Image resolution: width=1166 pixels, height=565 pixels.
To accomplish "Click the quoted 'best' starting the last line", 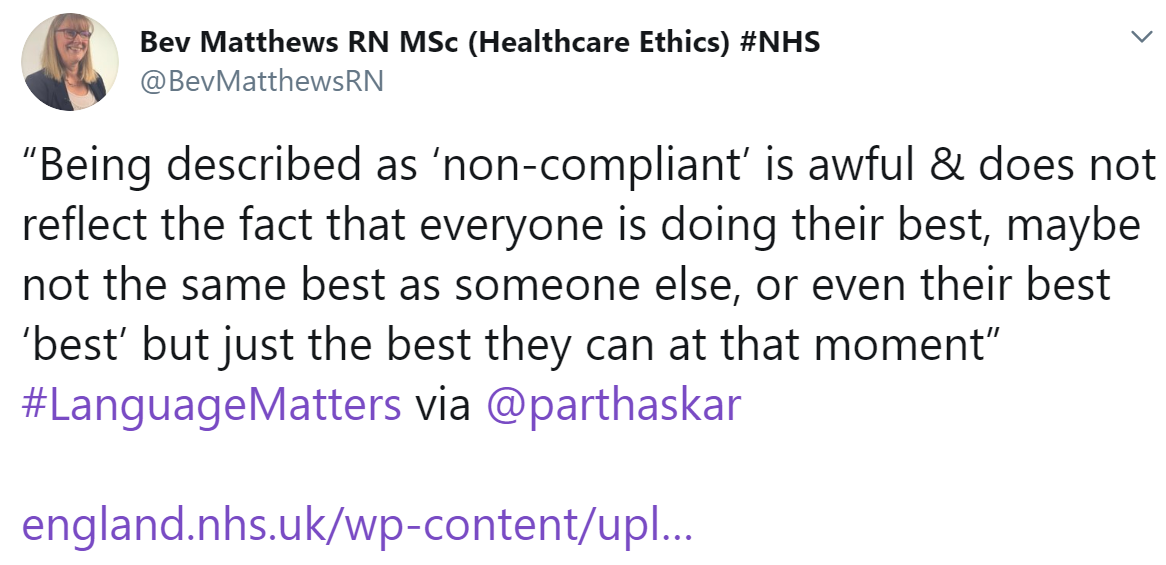I will pyautogui.click(x=76, y=345).
